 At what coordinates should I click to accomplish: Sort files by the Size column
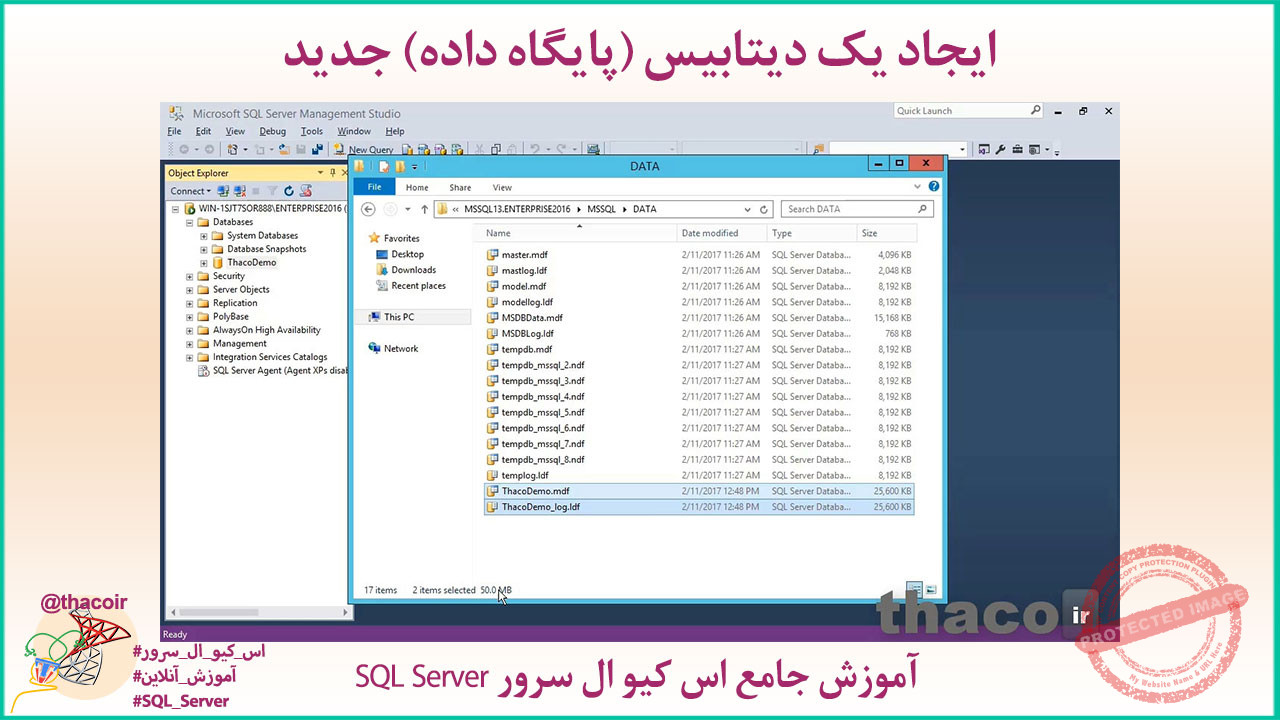coord(886,233)
